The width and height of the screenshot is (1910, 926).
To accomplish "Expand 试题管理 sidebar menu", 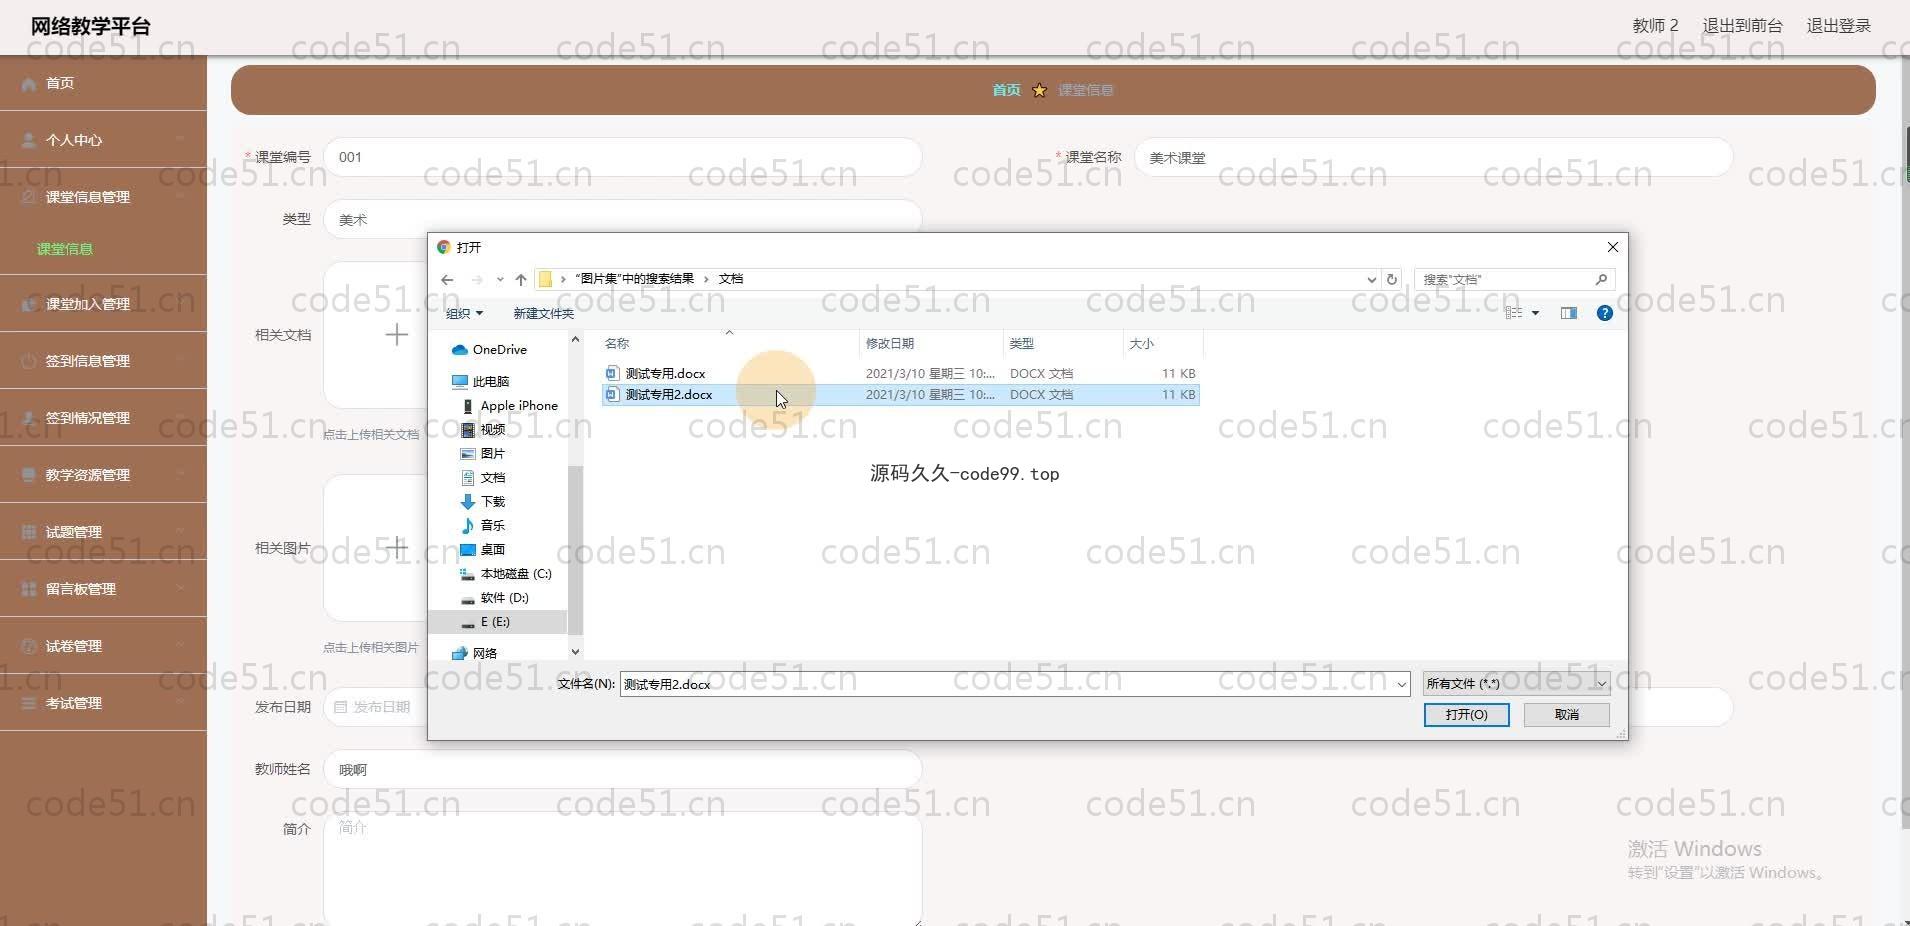I will point(103,532).
